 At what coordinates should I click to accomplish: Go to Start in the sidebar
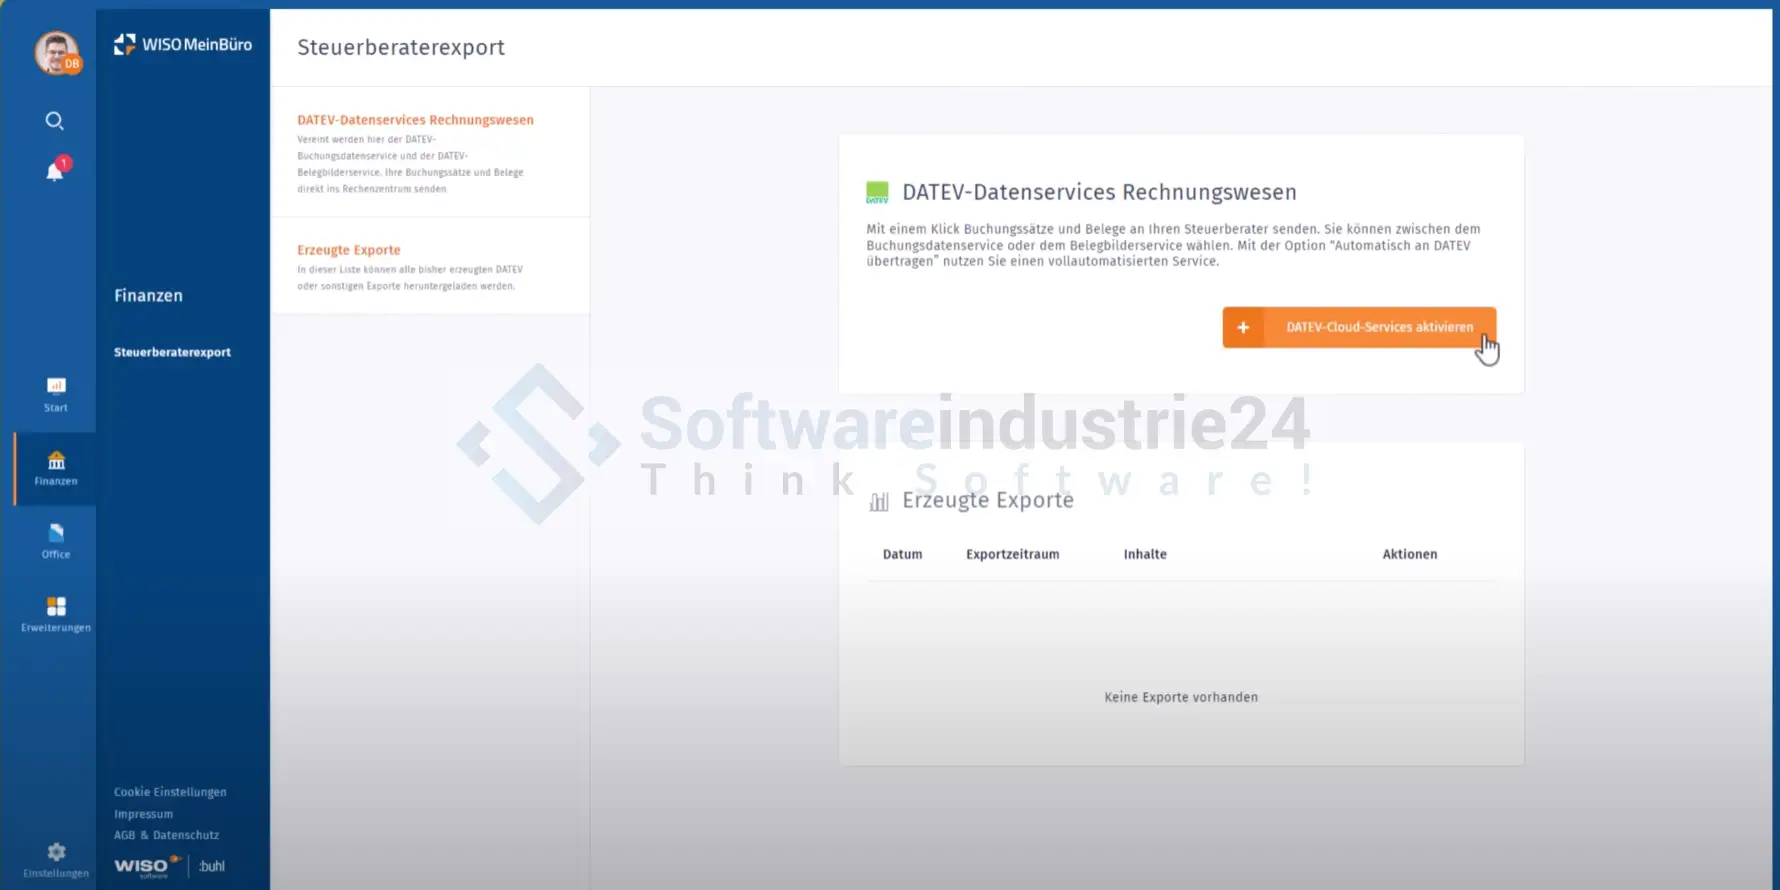point(56,394)
